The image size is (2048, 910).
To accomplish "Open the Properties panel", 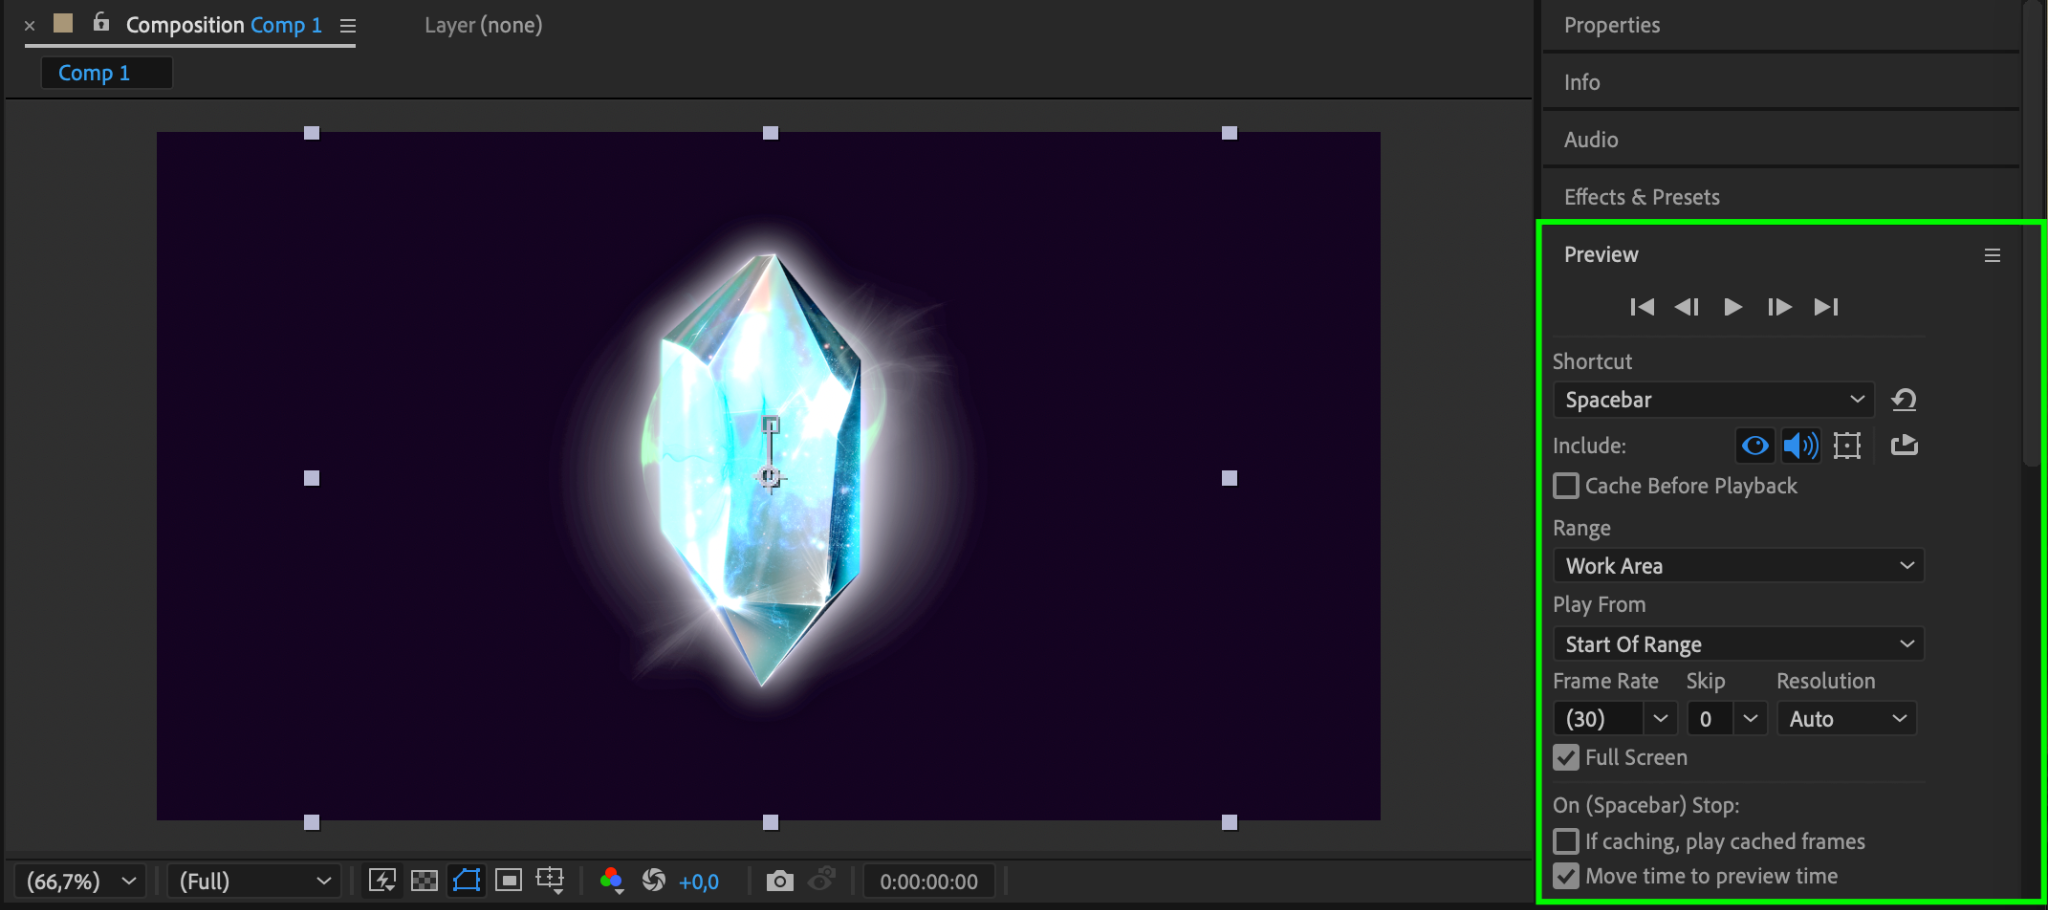I will (x=1612, y=25).
